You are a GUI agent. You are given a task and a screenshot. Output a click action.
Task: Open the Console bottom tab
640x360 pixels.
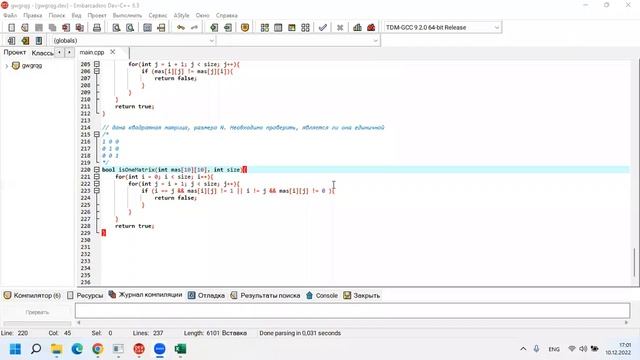[x=322, y=295]
